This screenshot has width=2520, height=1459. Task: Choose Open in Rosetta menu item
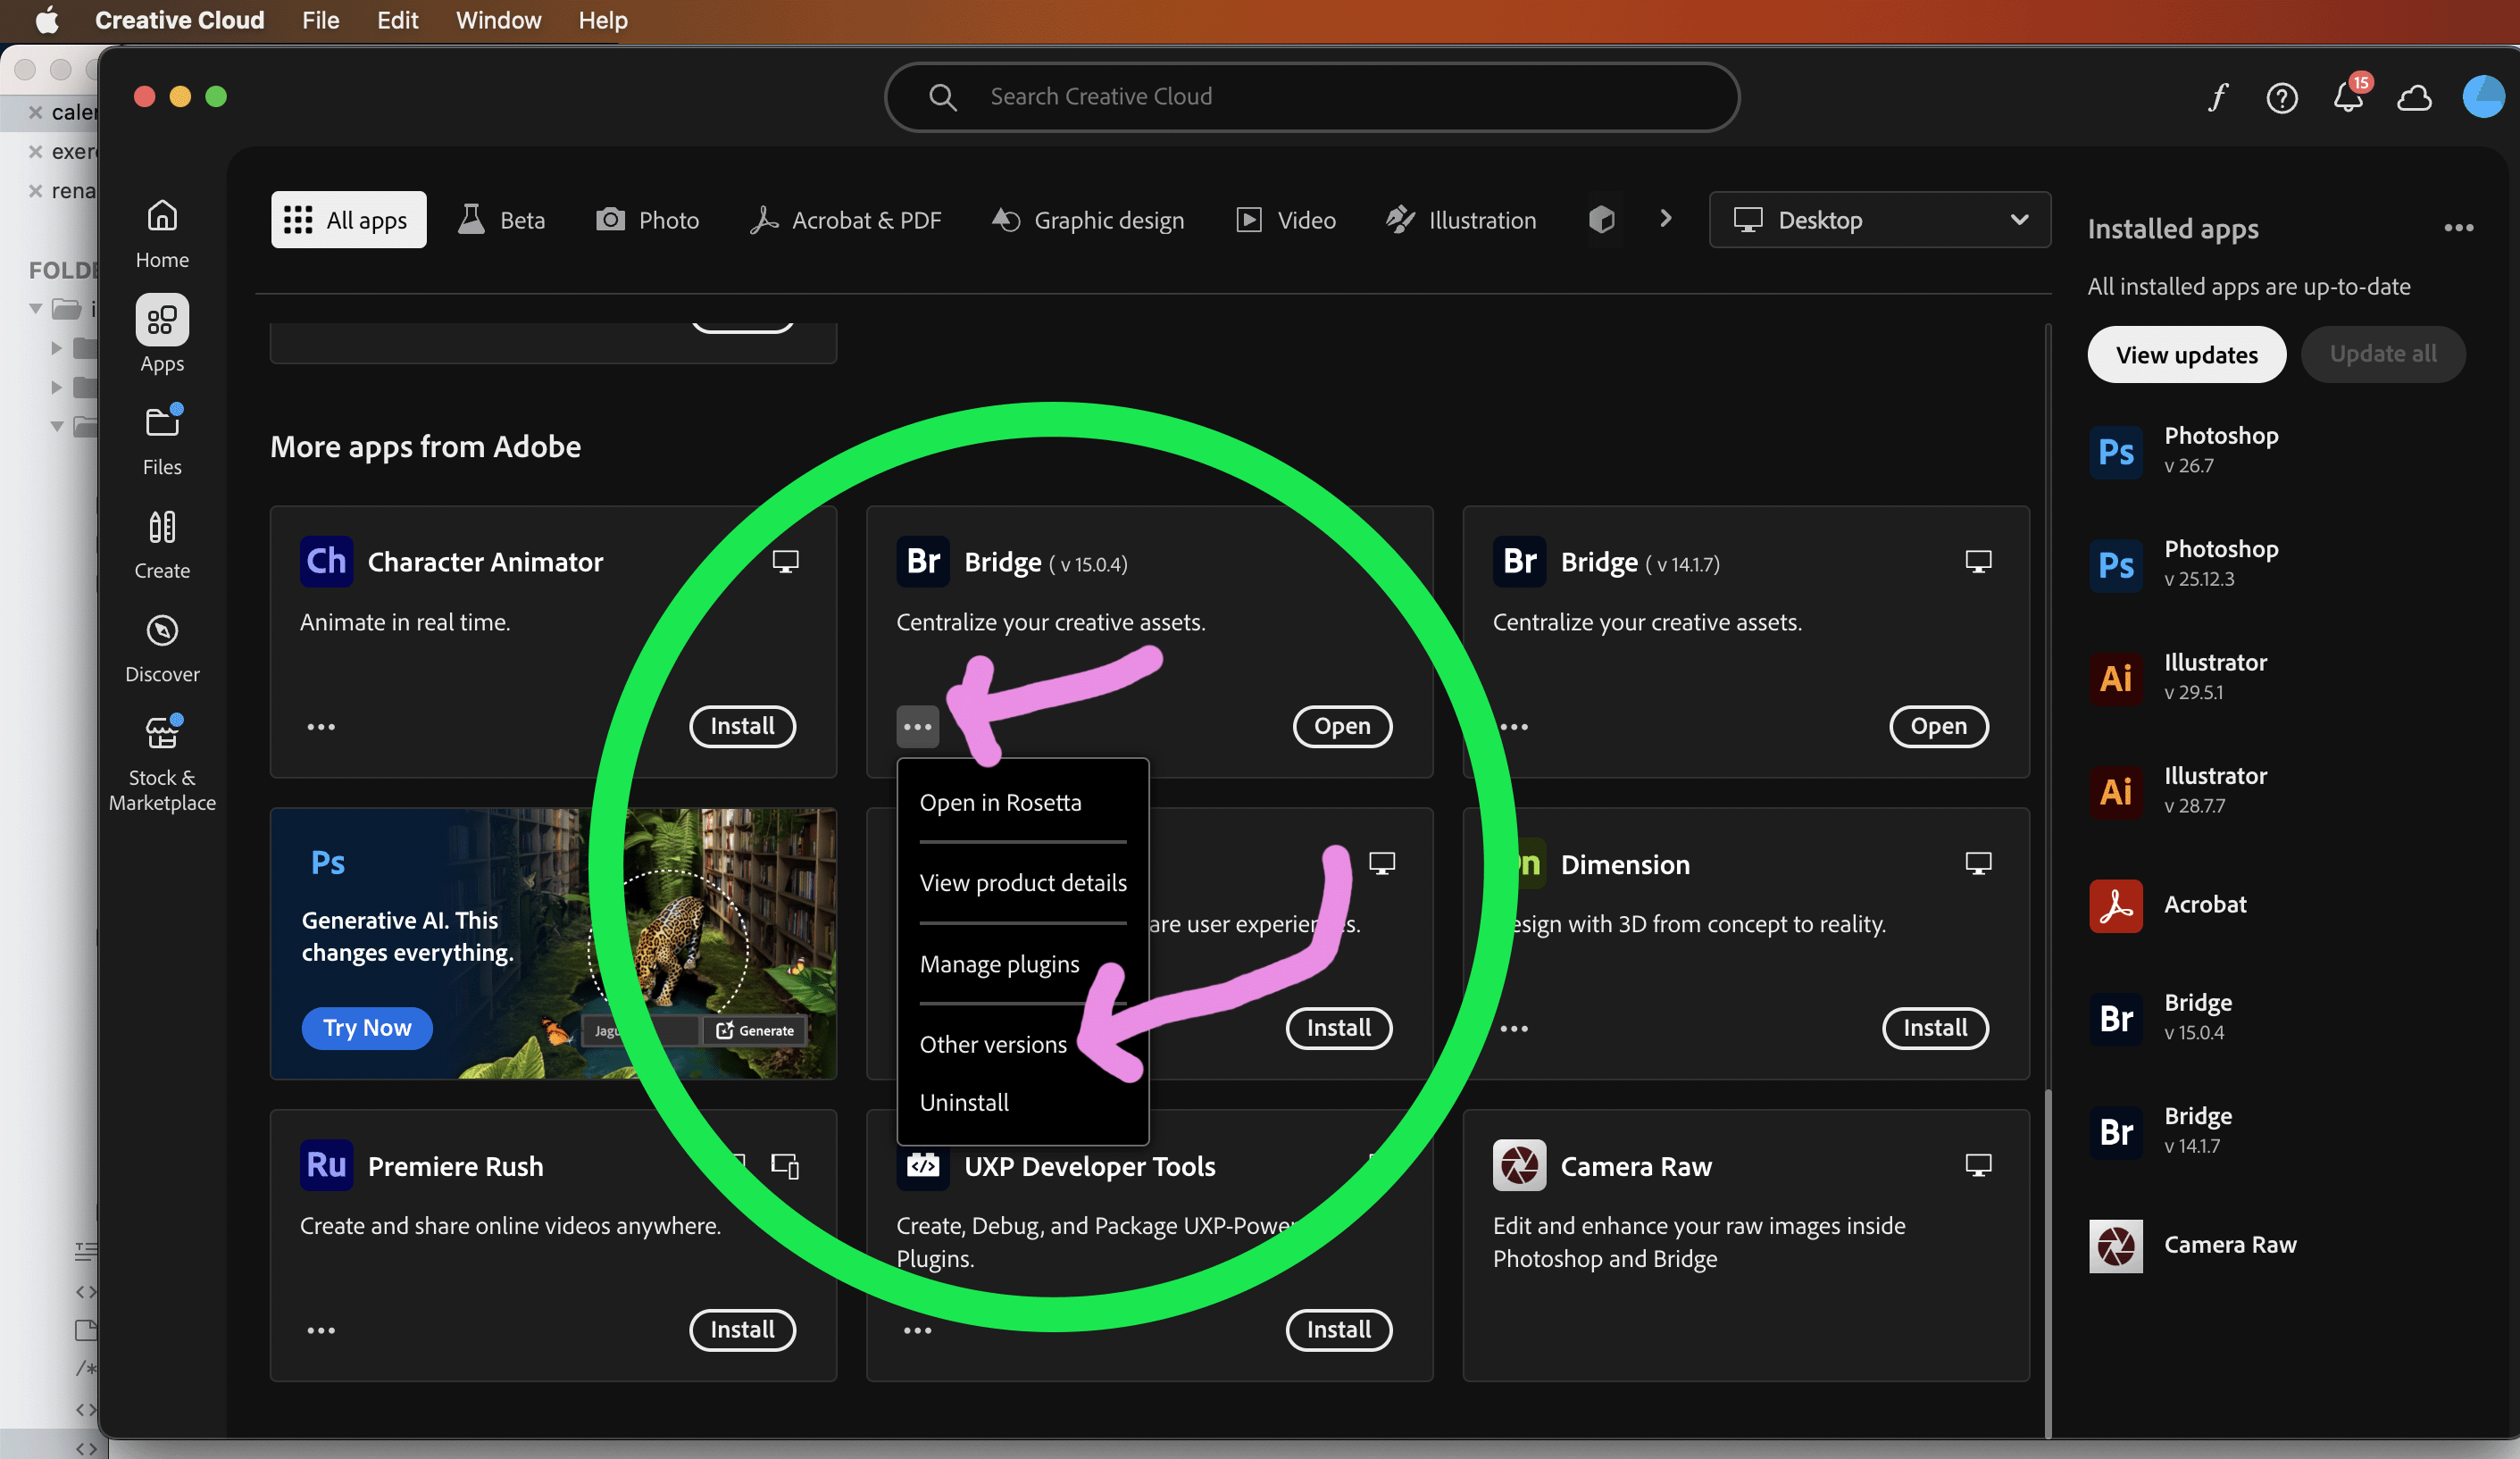point(1000,802)
